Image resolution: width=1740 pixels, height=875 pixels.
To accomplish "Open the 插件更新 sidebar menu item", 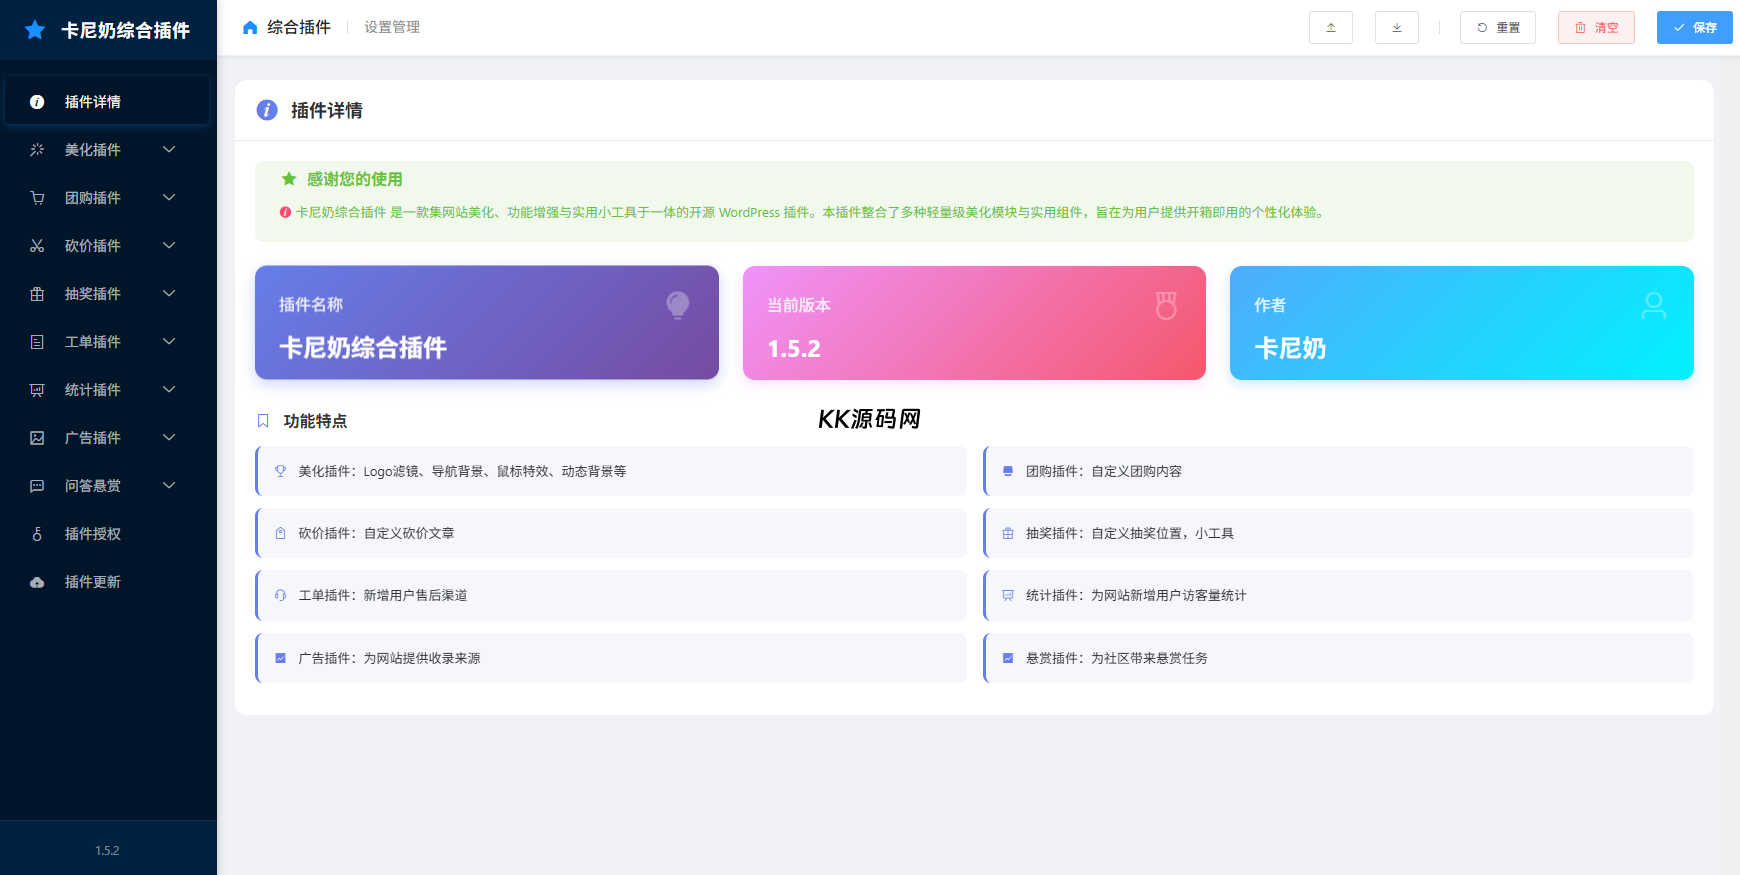I will click(x=108, y=582).
